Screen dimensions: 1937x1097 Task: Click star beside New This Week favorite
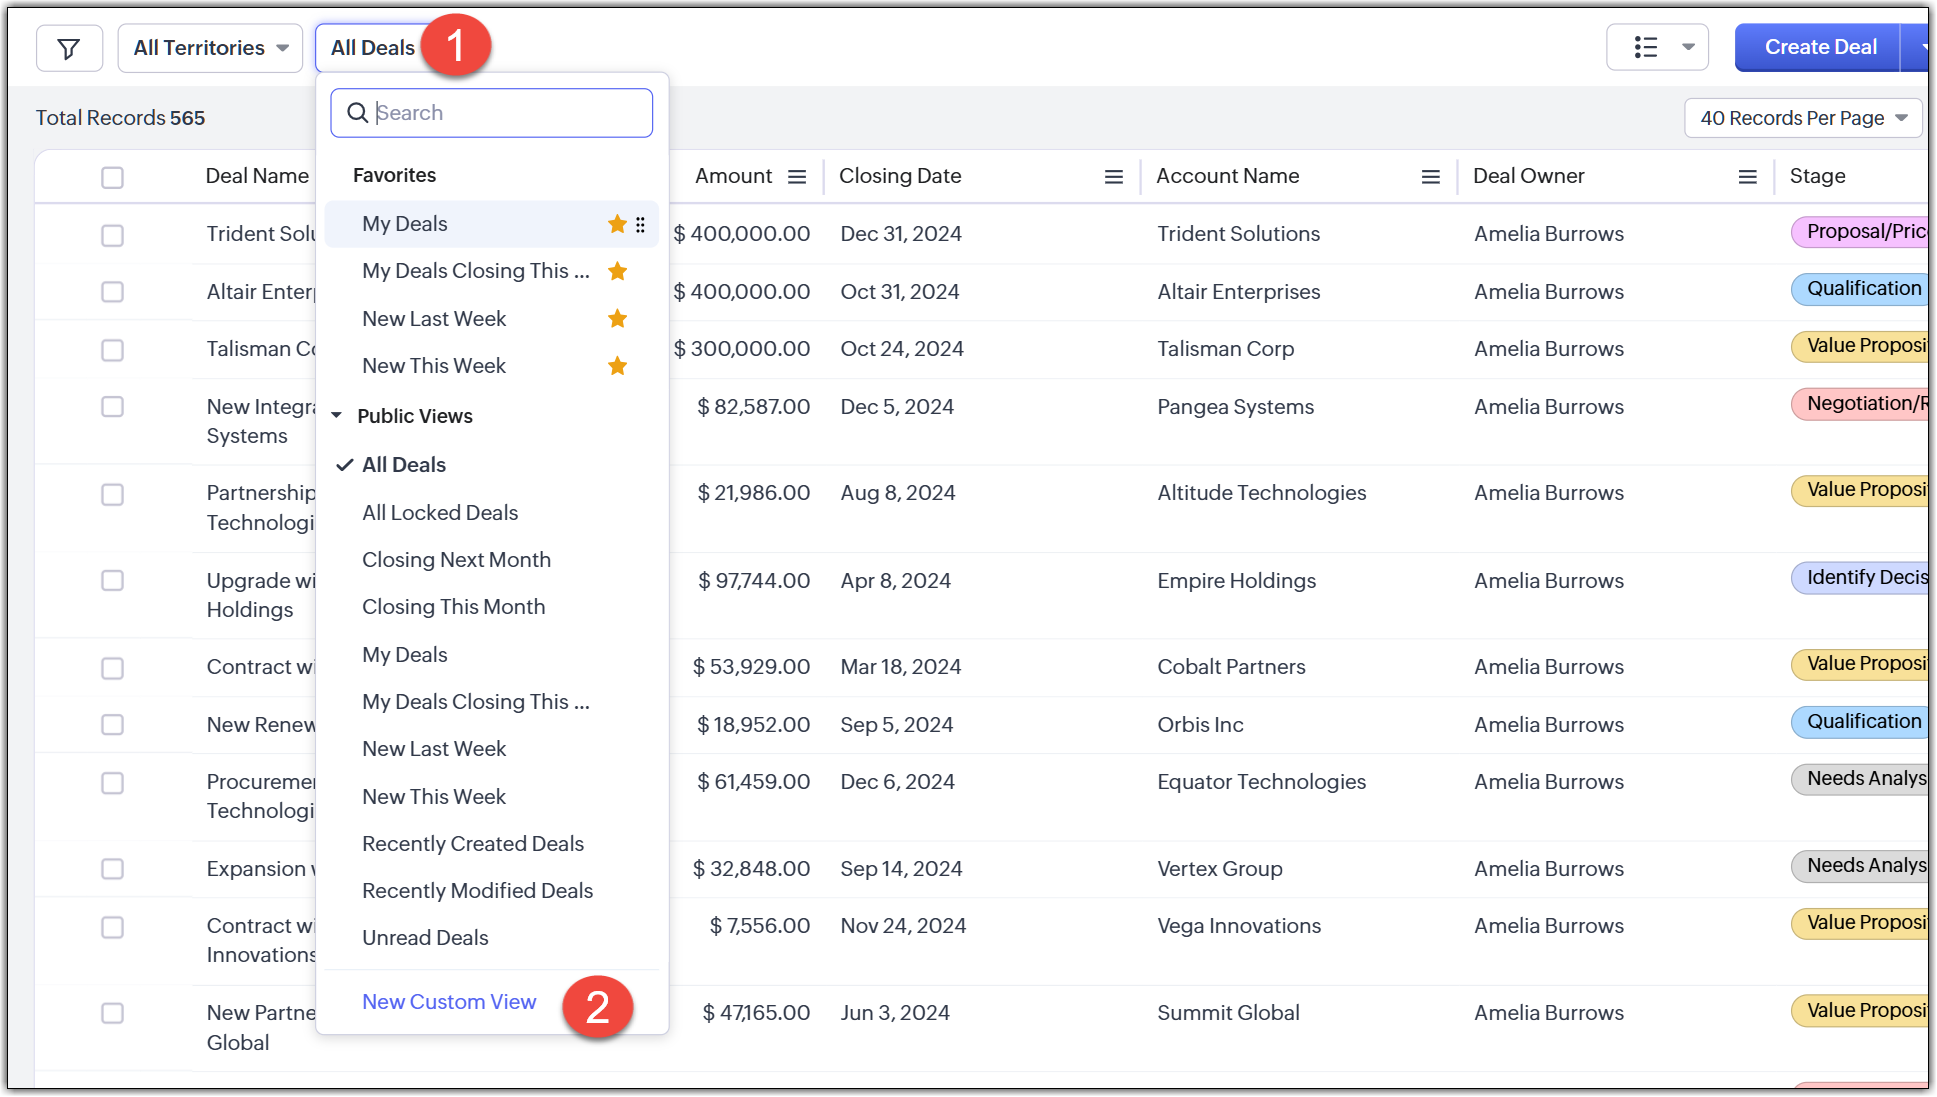pos(617,366)
